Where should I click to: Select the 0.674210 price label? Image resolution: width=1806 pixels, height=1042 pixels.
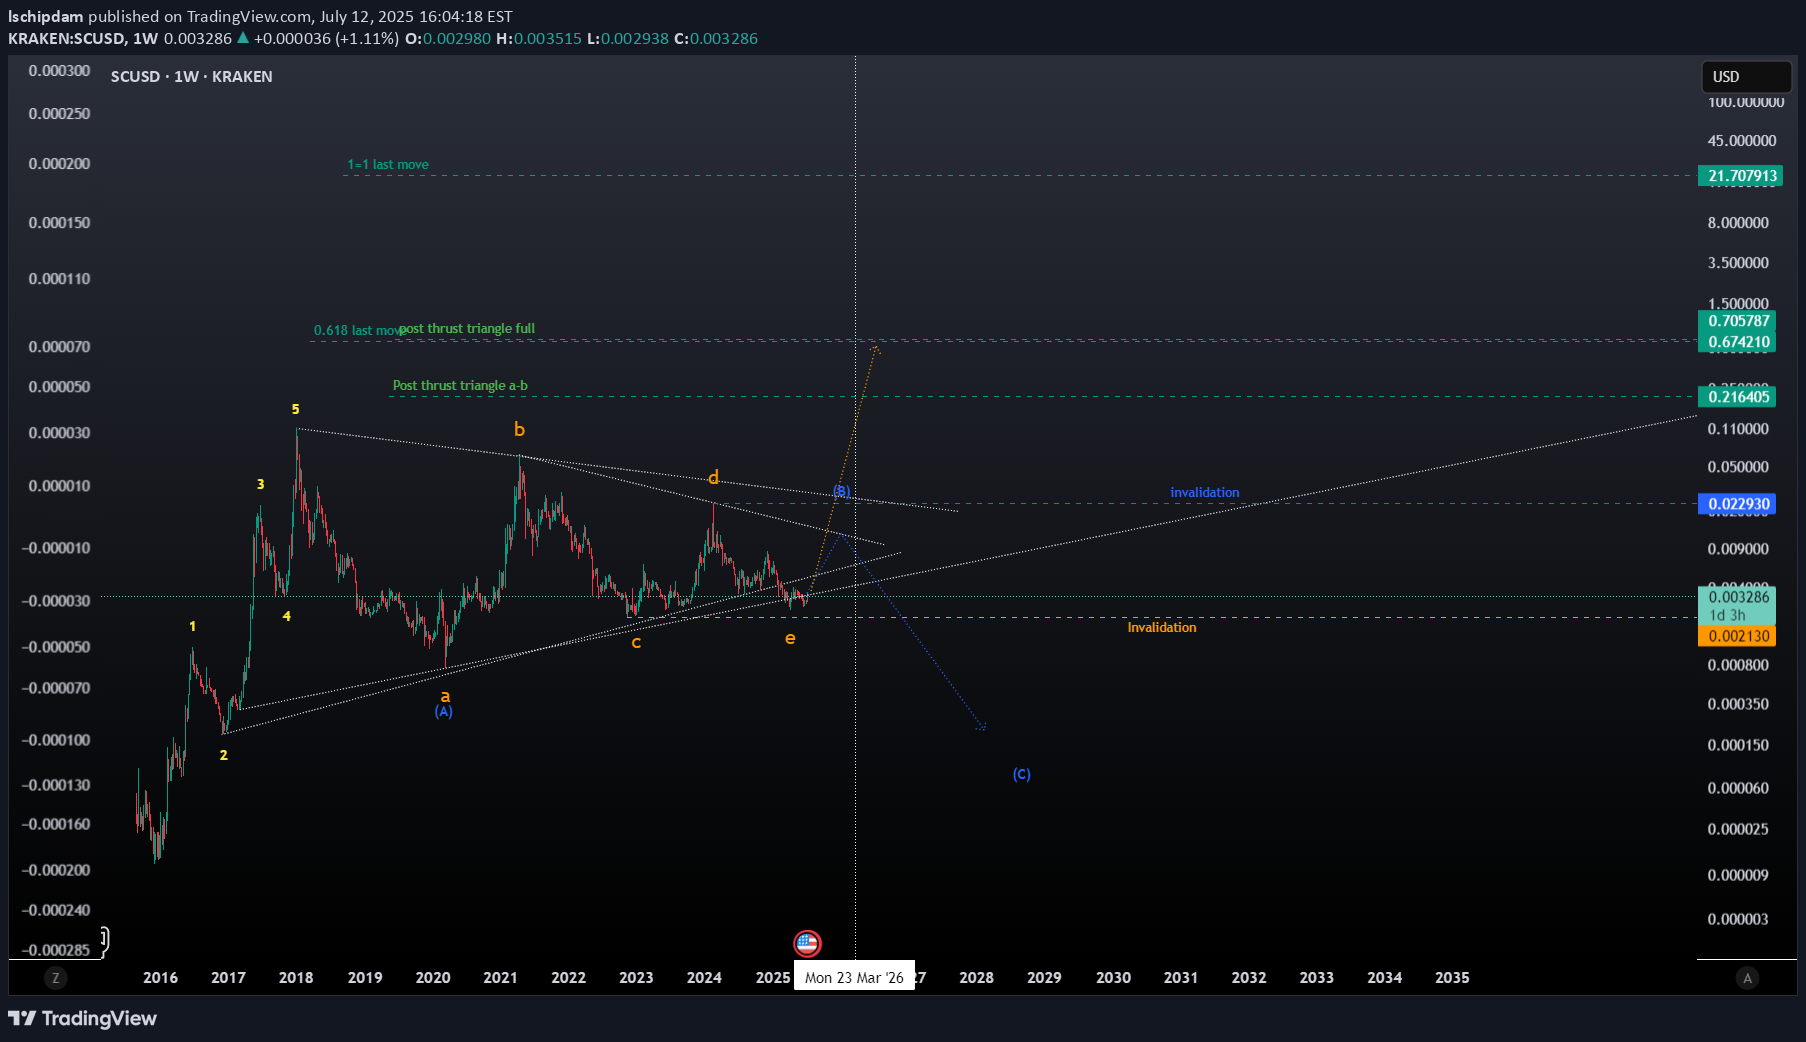pos(1738,342)
